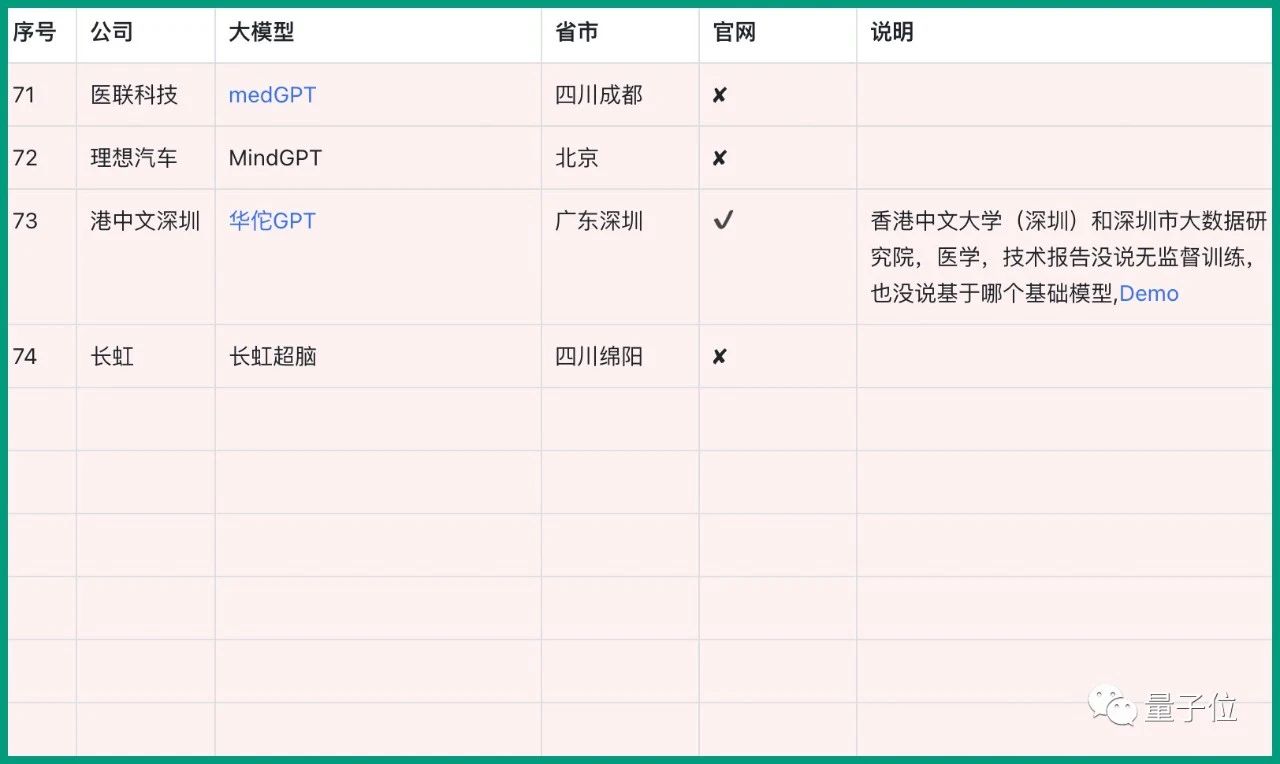Viewport: 1280px width, 764px height.
Task: Click the check mark in the 港中文深圳 row
Action: 723,220
